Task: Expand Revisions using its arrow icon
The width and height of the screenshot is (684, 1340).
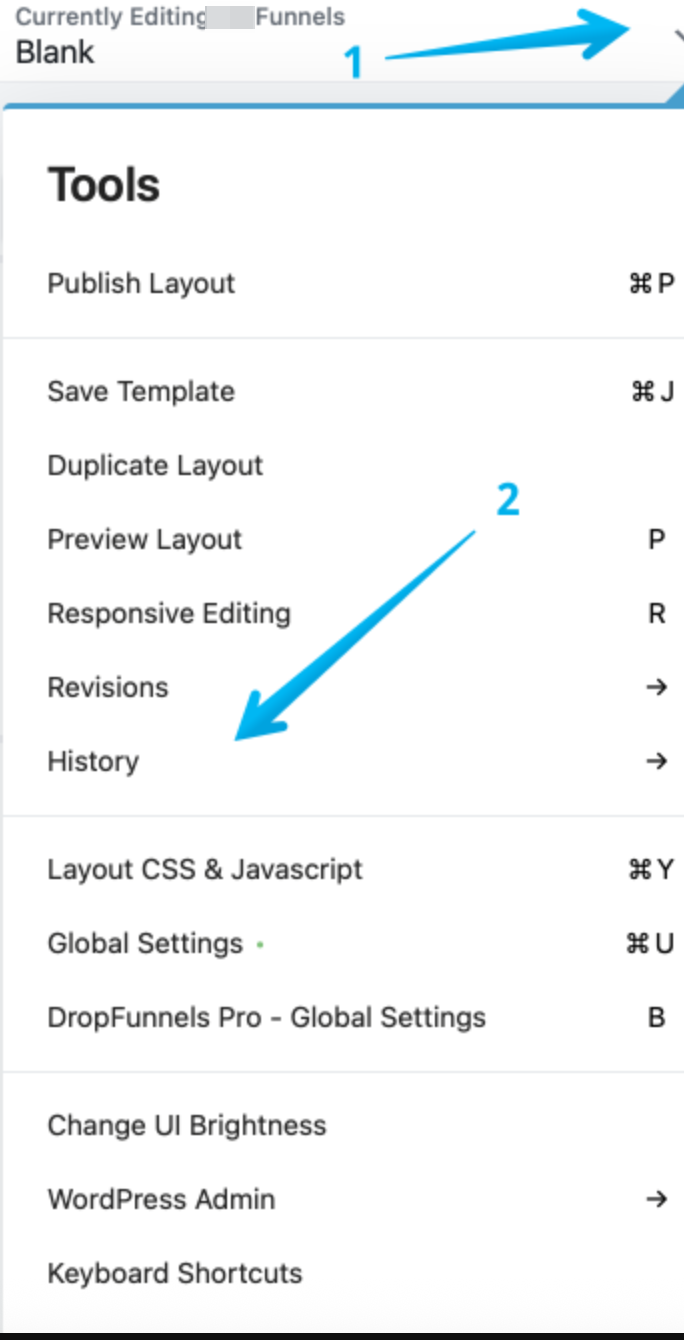Action: pyautogui.click(x=656, y=688)
